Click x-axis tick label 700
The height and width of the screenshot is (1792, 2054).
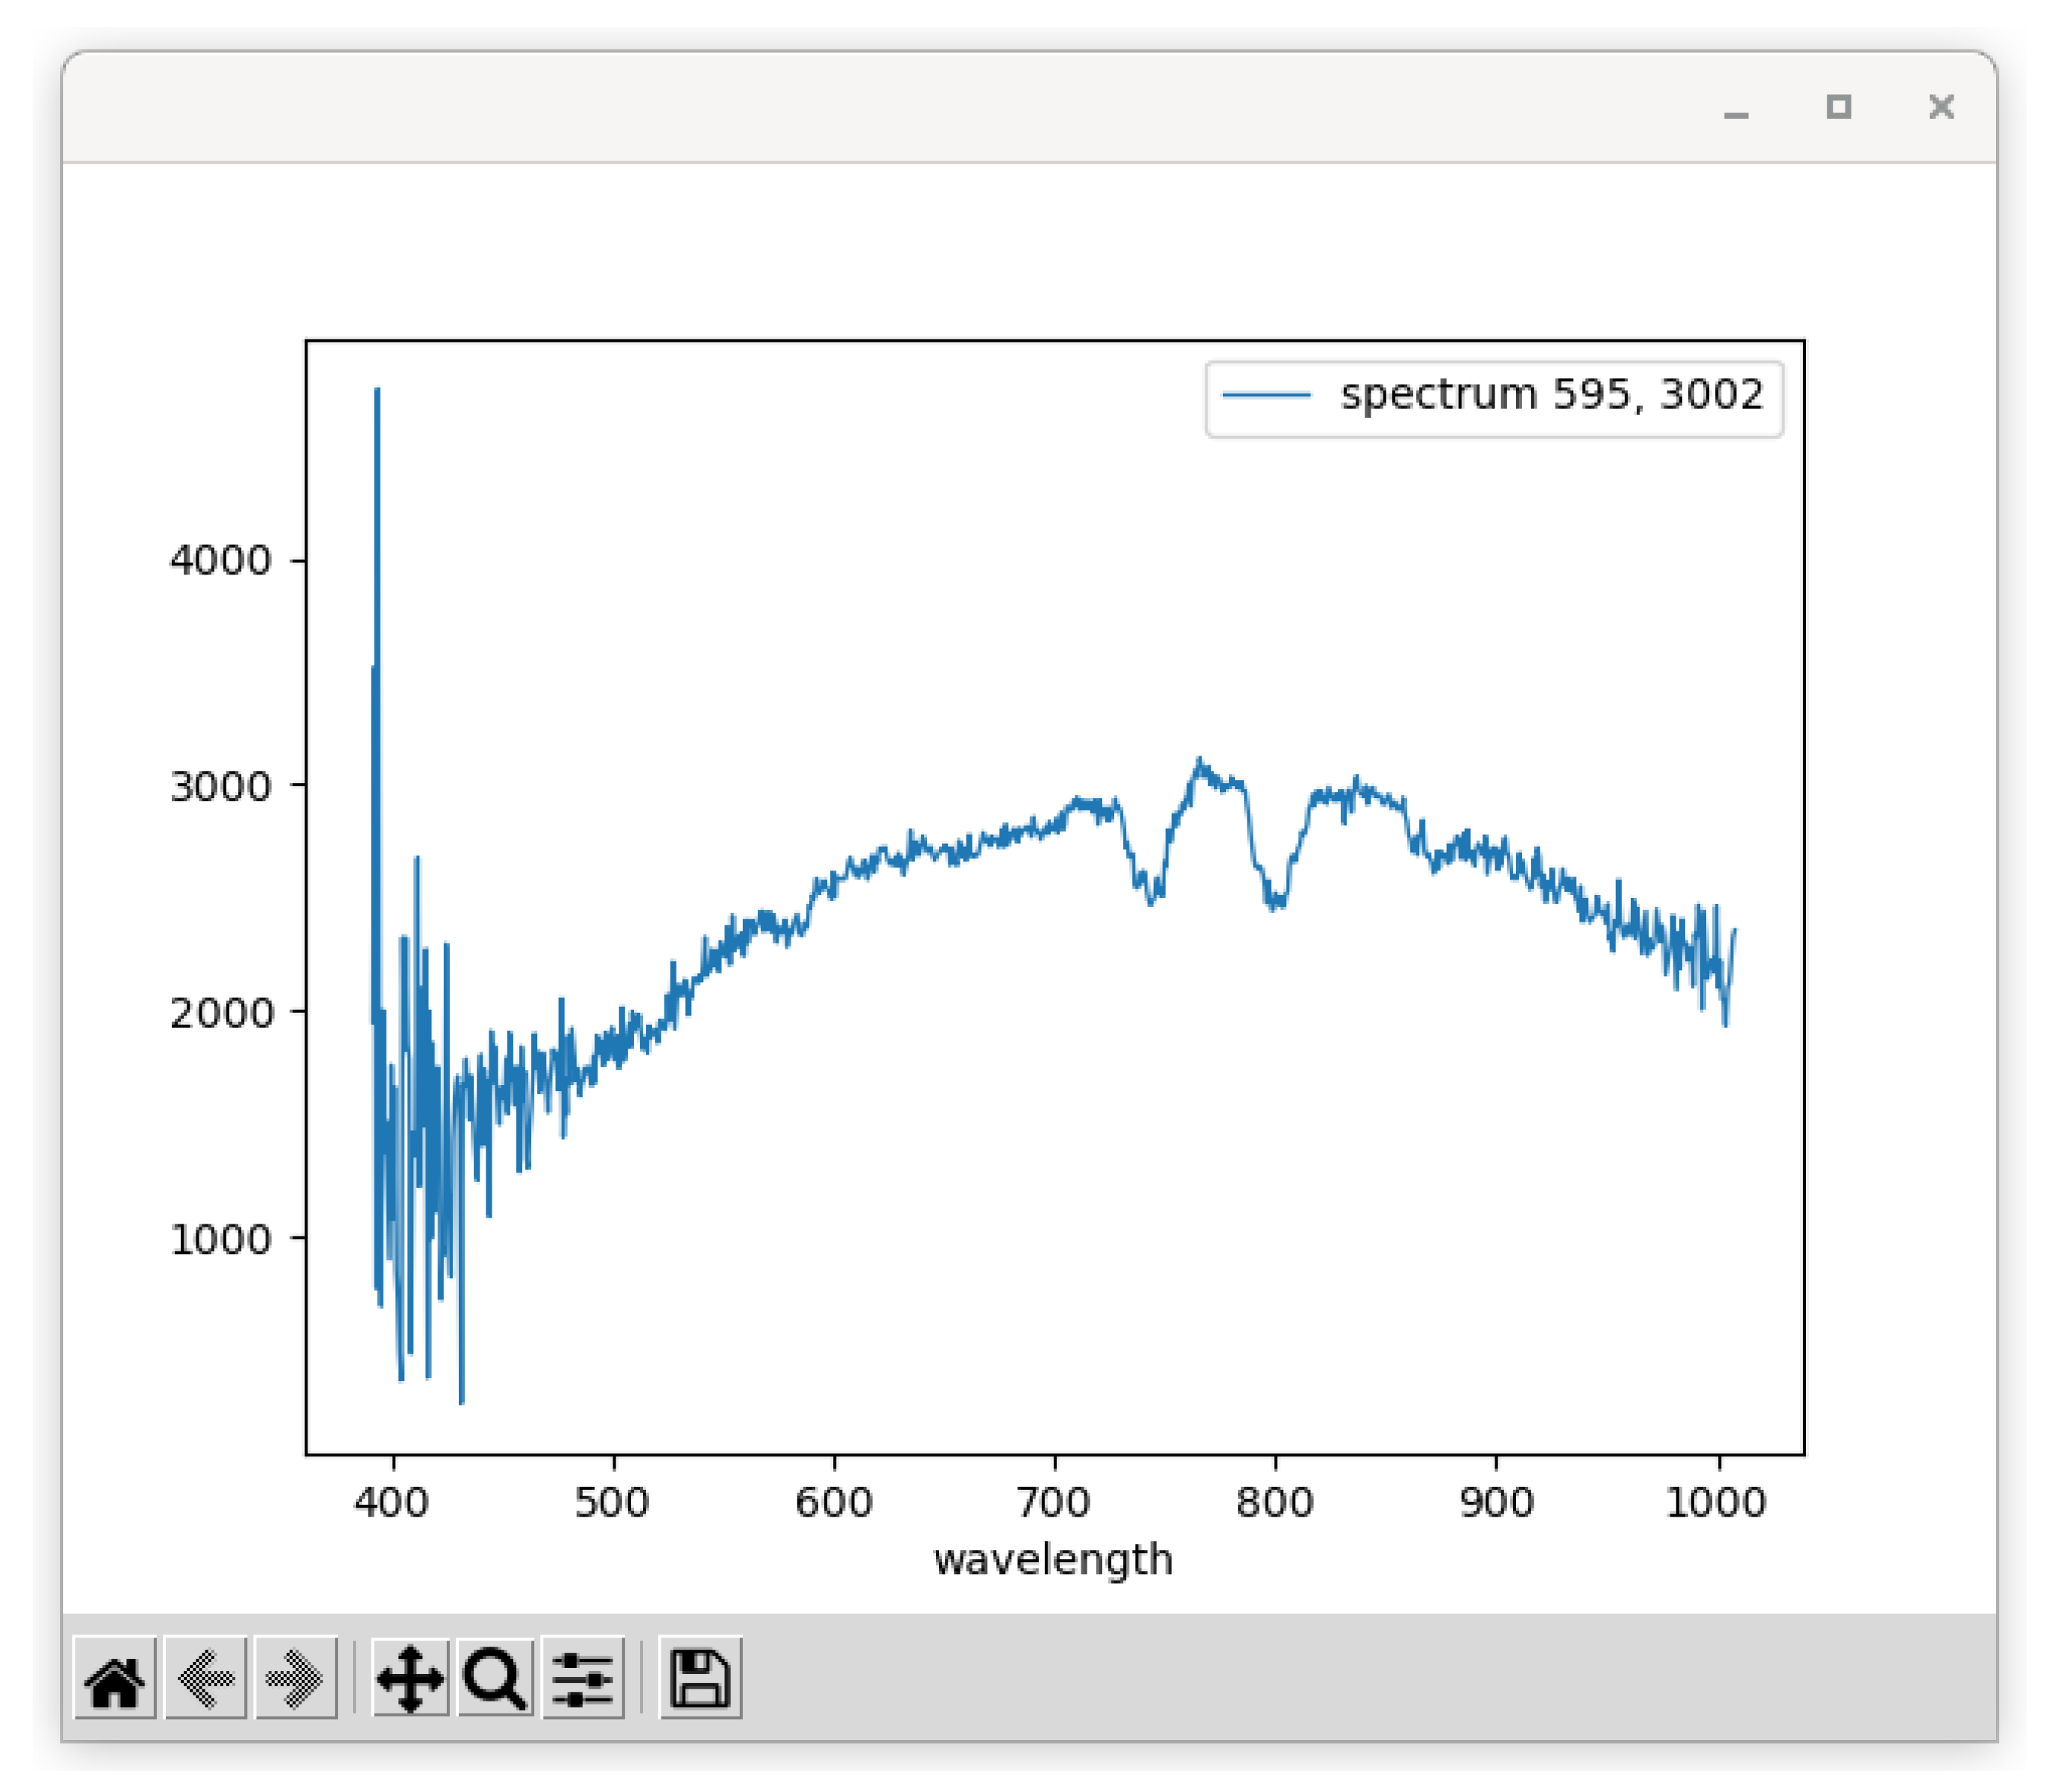pyautogui.click(x=1054, y=1504)
